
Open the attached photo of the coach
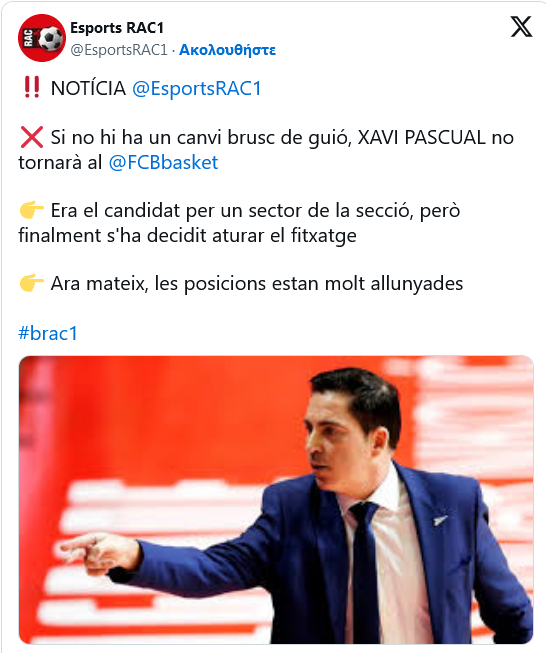coord(276,500)
